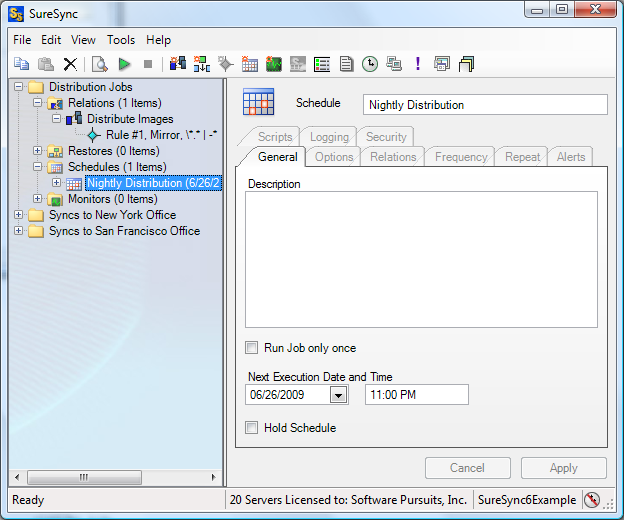Image resolution: width=624 pixels, height=520 pixels.
Task: Click the calendar Schedule toolbar icon
Action: (250, 64)
